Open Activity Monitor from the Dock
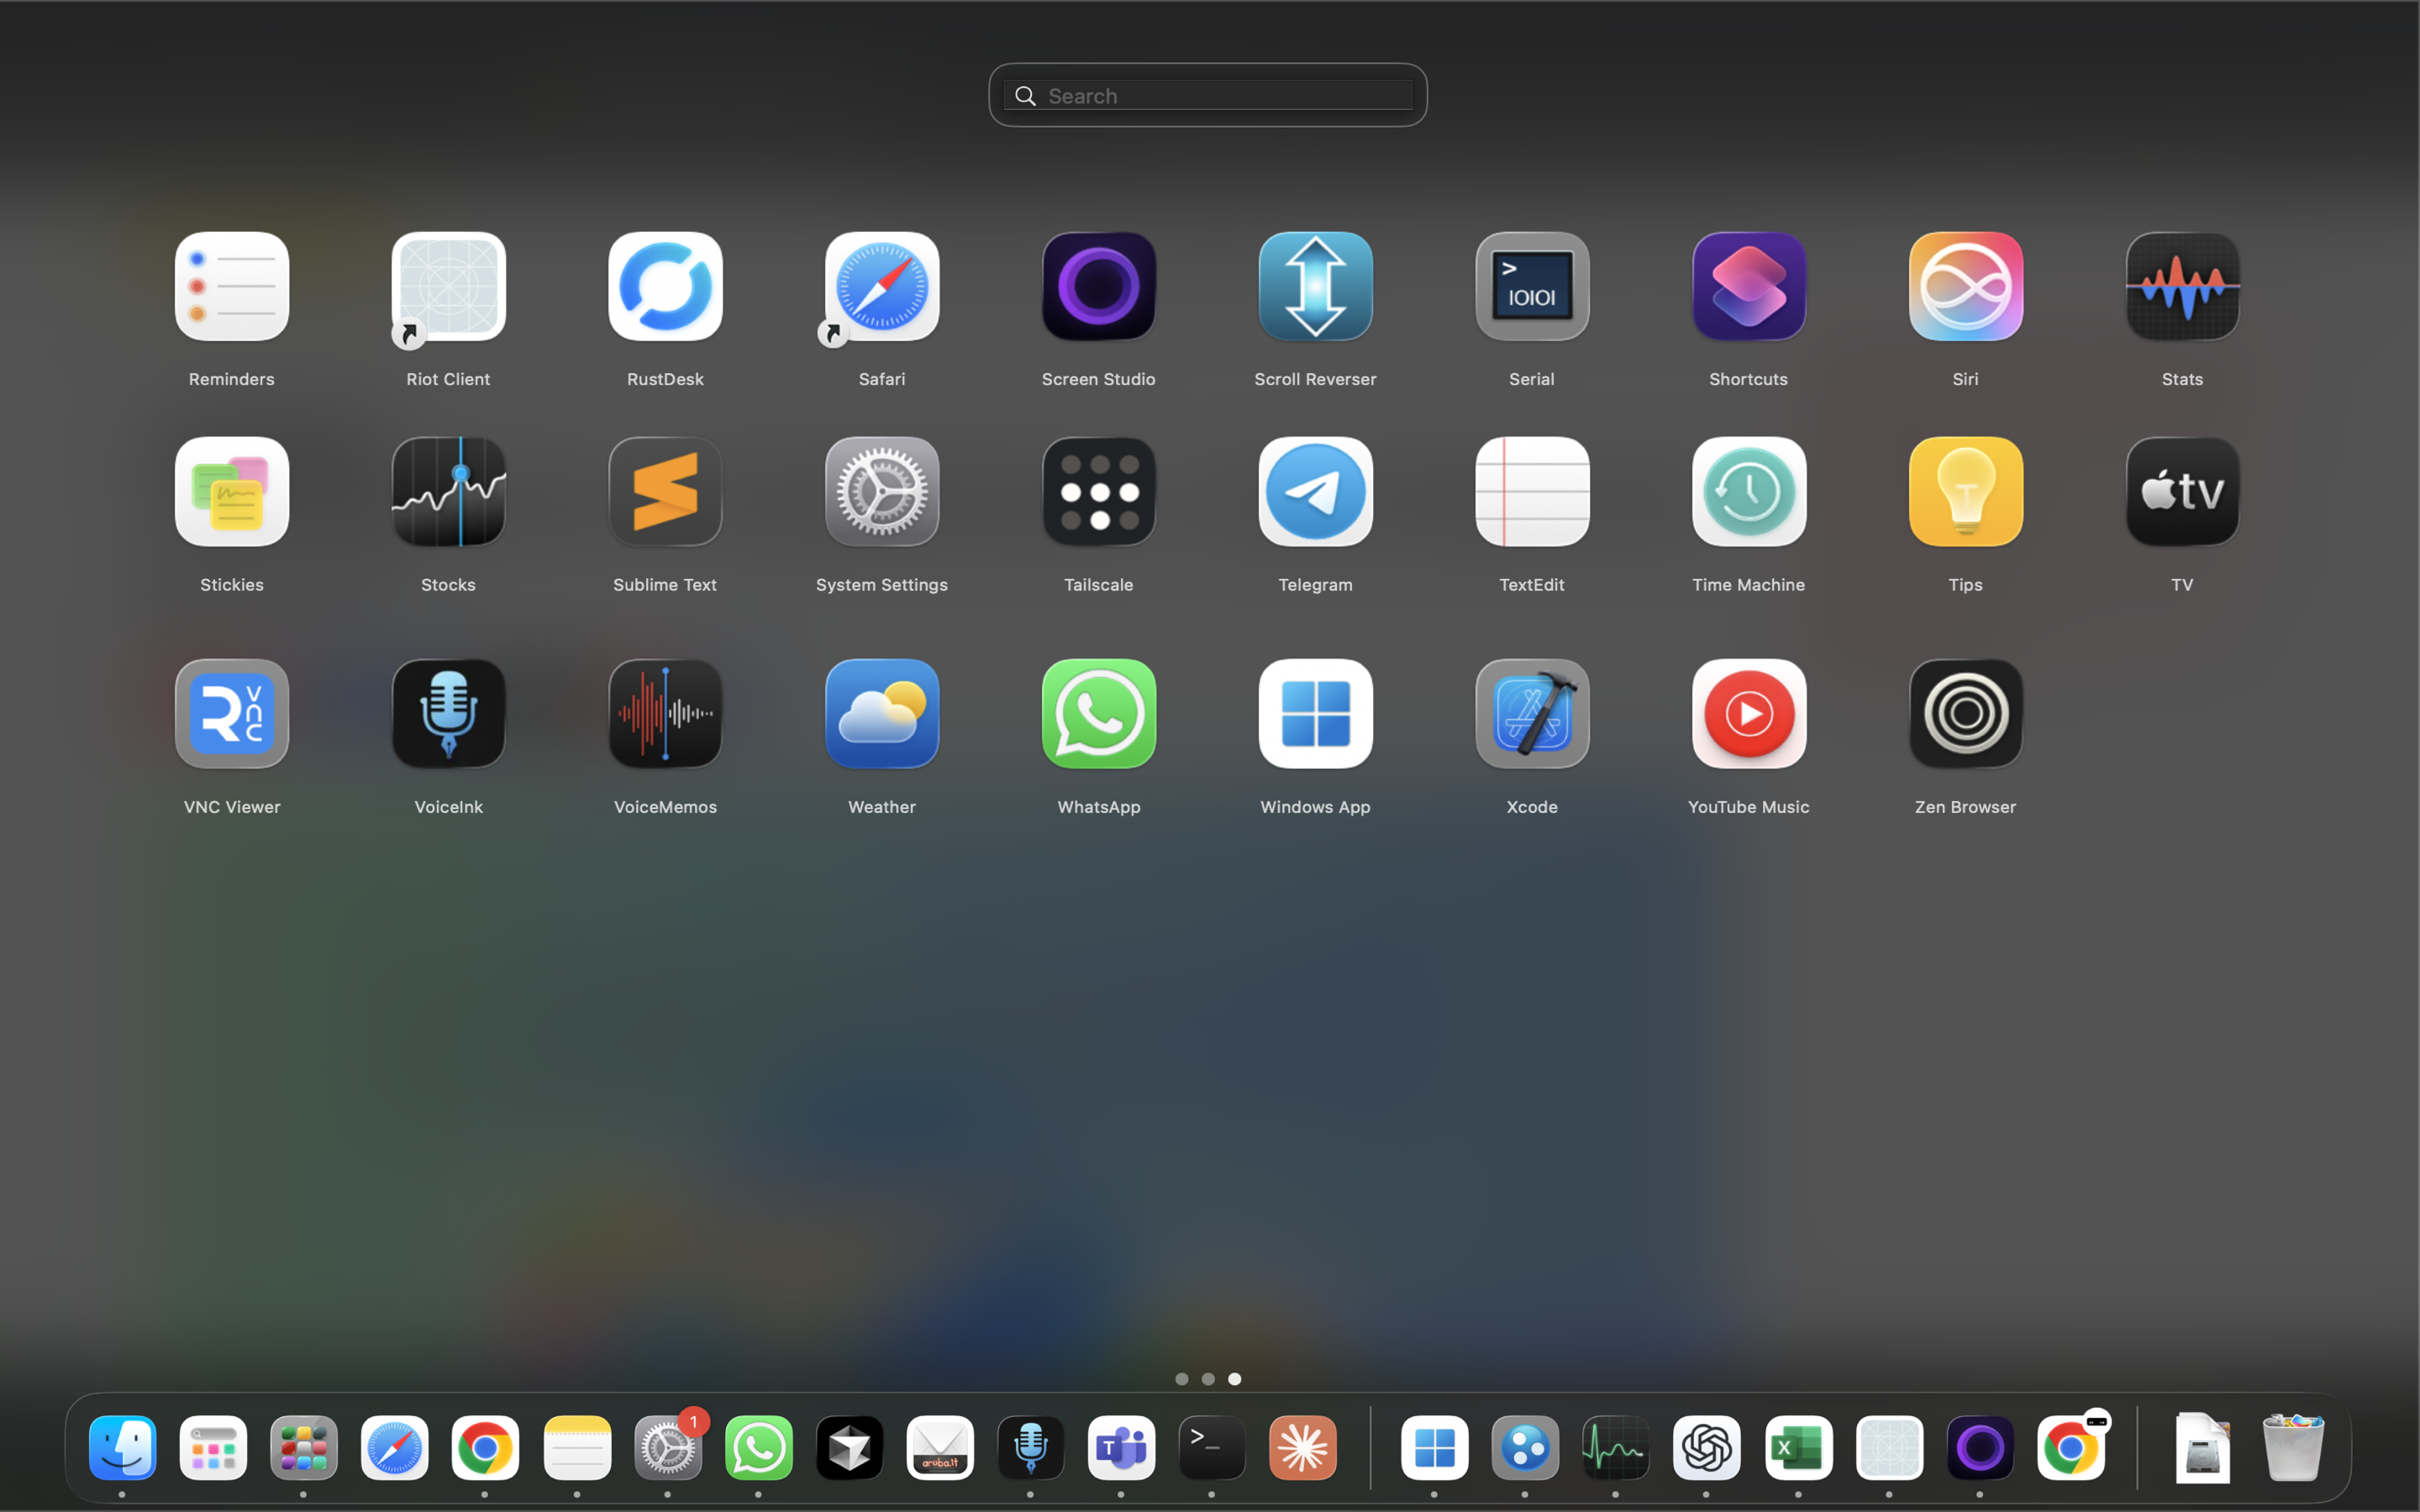The width and height of the screenshot is (2420, 1512). click(1616, 1448)
